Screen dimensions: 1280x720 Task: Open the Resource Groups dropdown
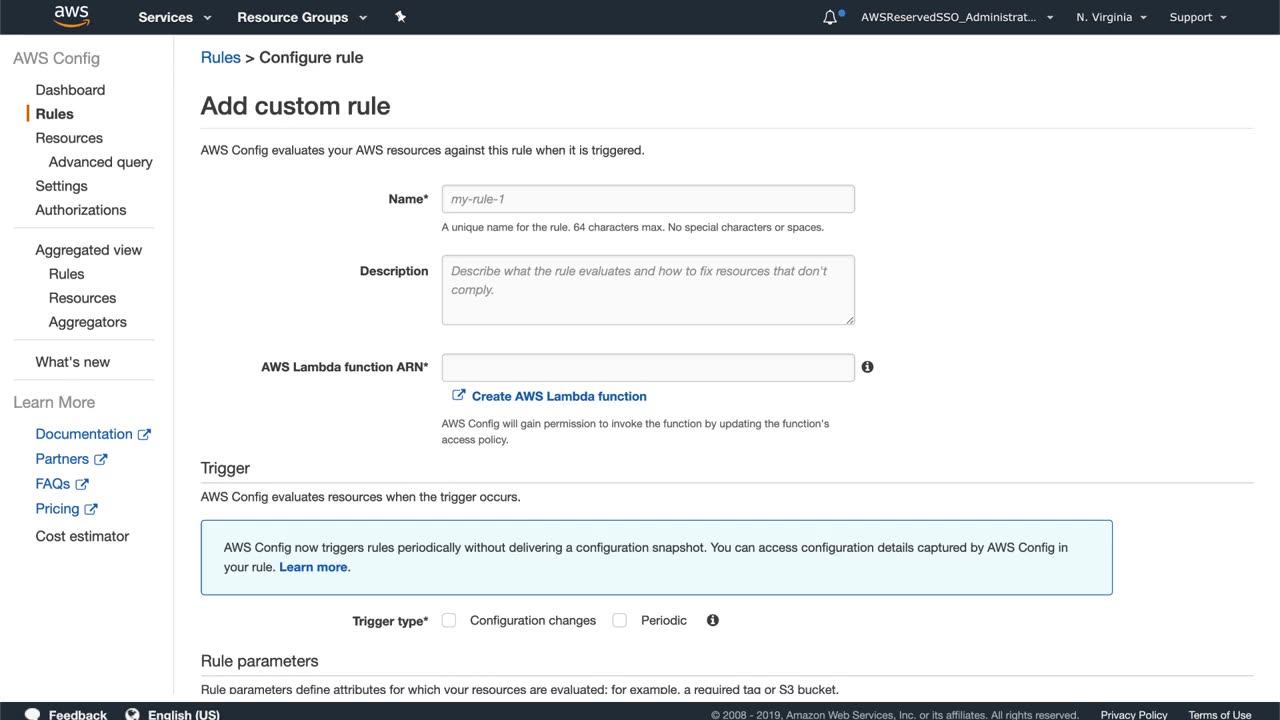[302, 17]
